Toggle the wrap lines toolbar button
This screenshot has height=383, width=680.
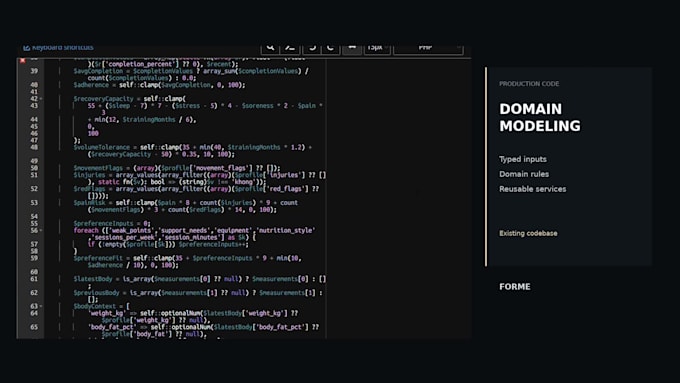click(352, 47)
